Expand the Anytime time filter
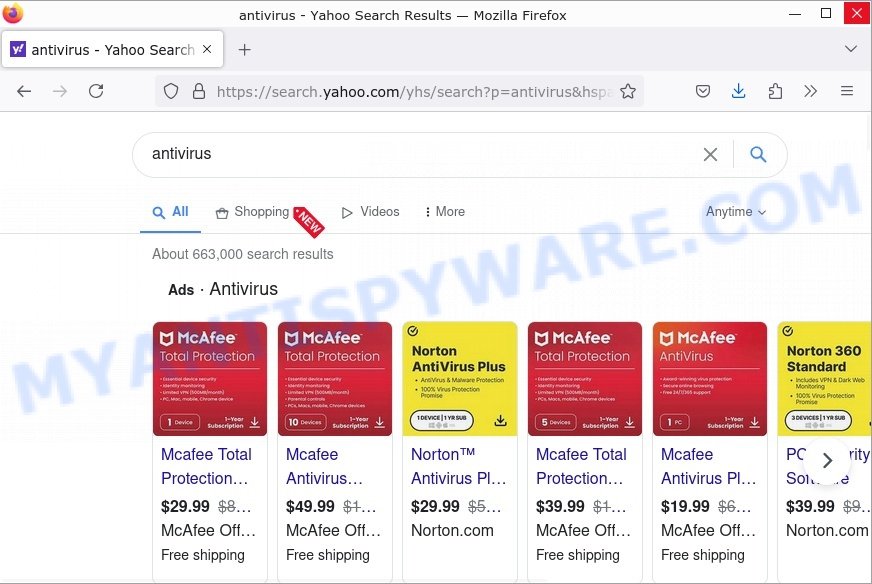This screenshot has width=872, height=584. point(736,212)
